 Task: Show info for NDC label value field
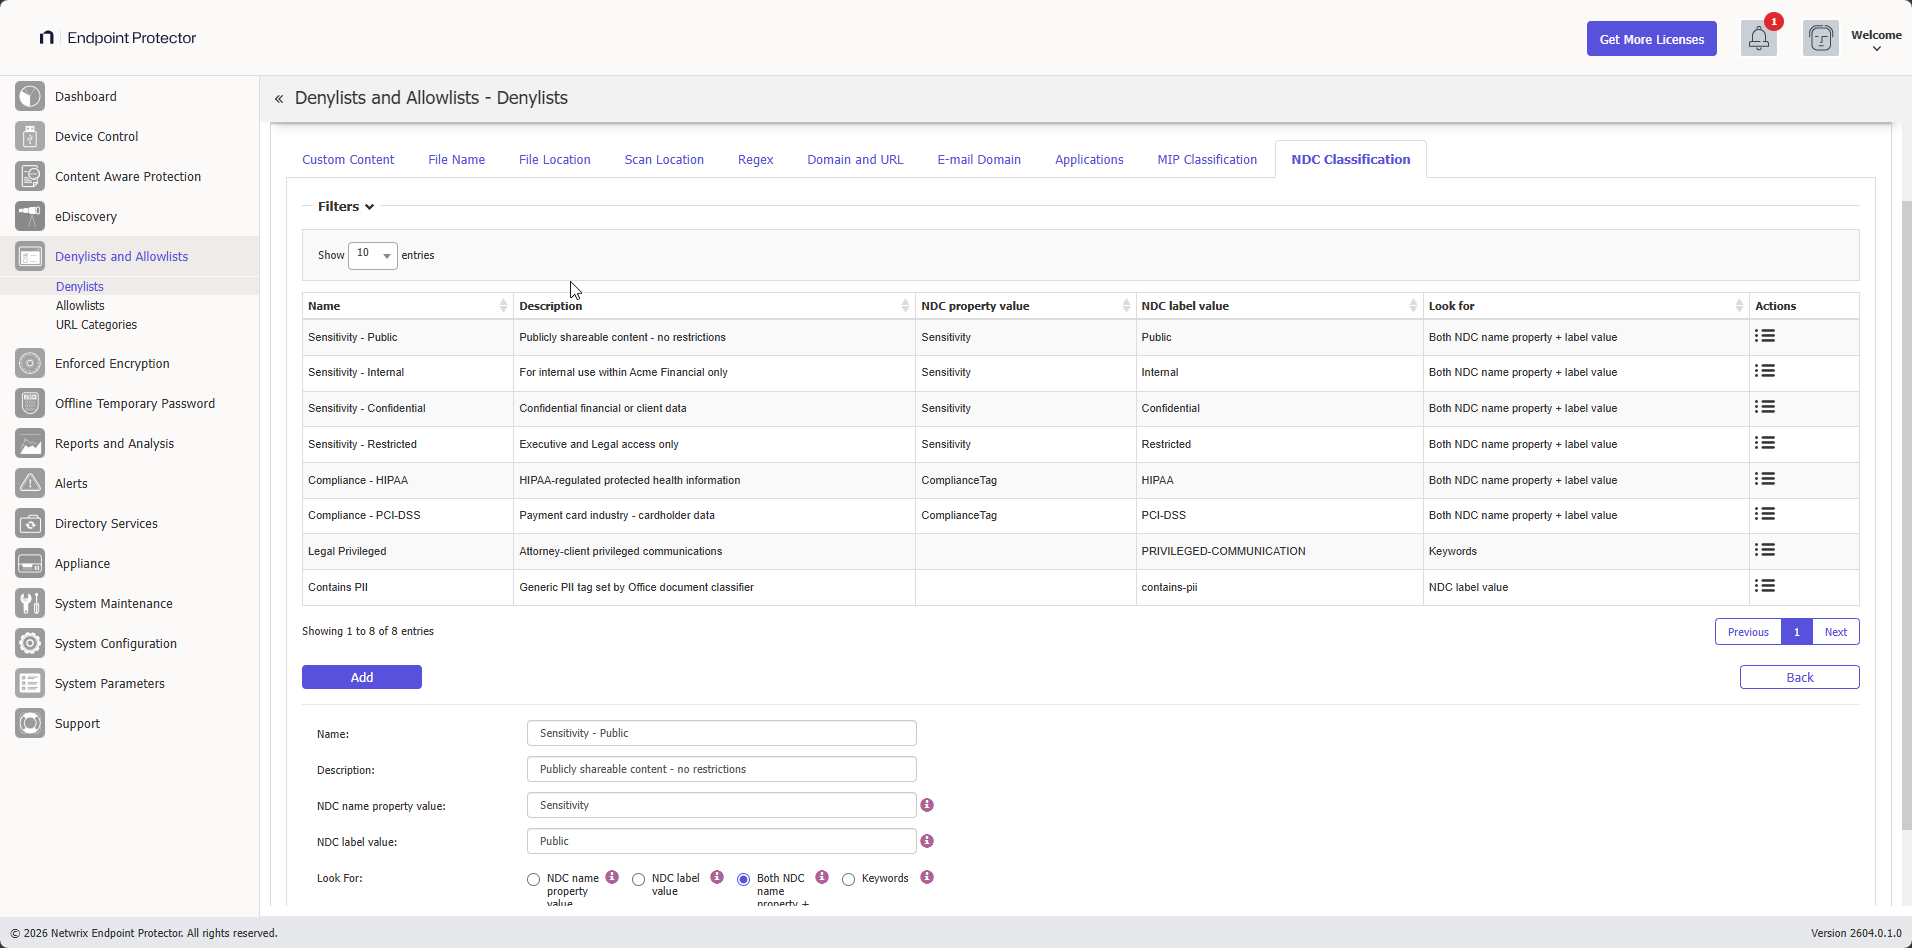(x=927, y=841)
